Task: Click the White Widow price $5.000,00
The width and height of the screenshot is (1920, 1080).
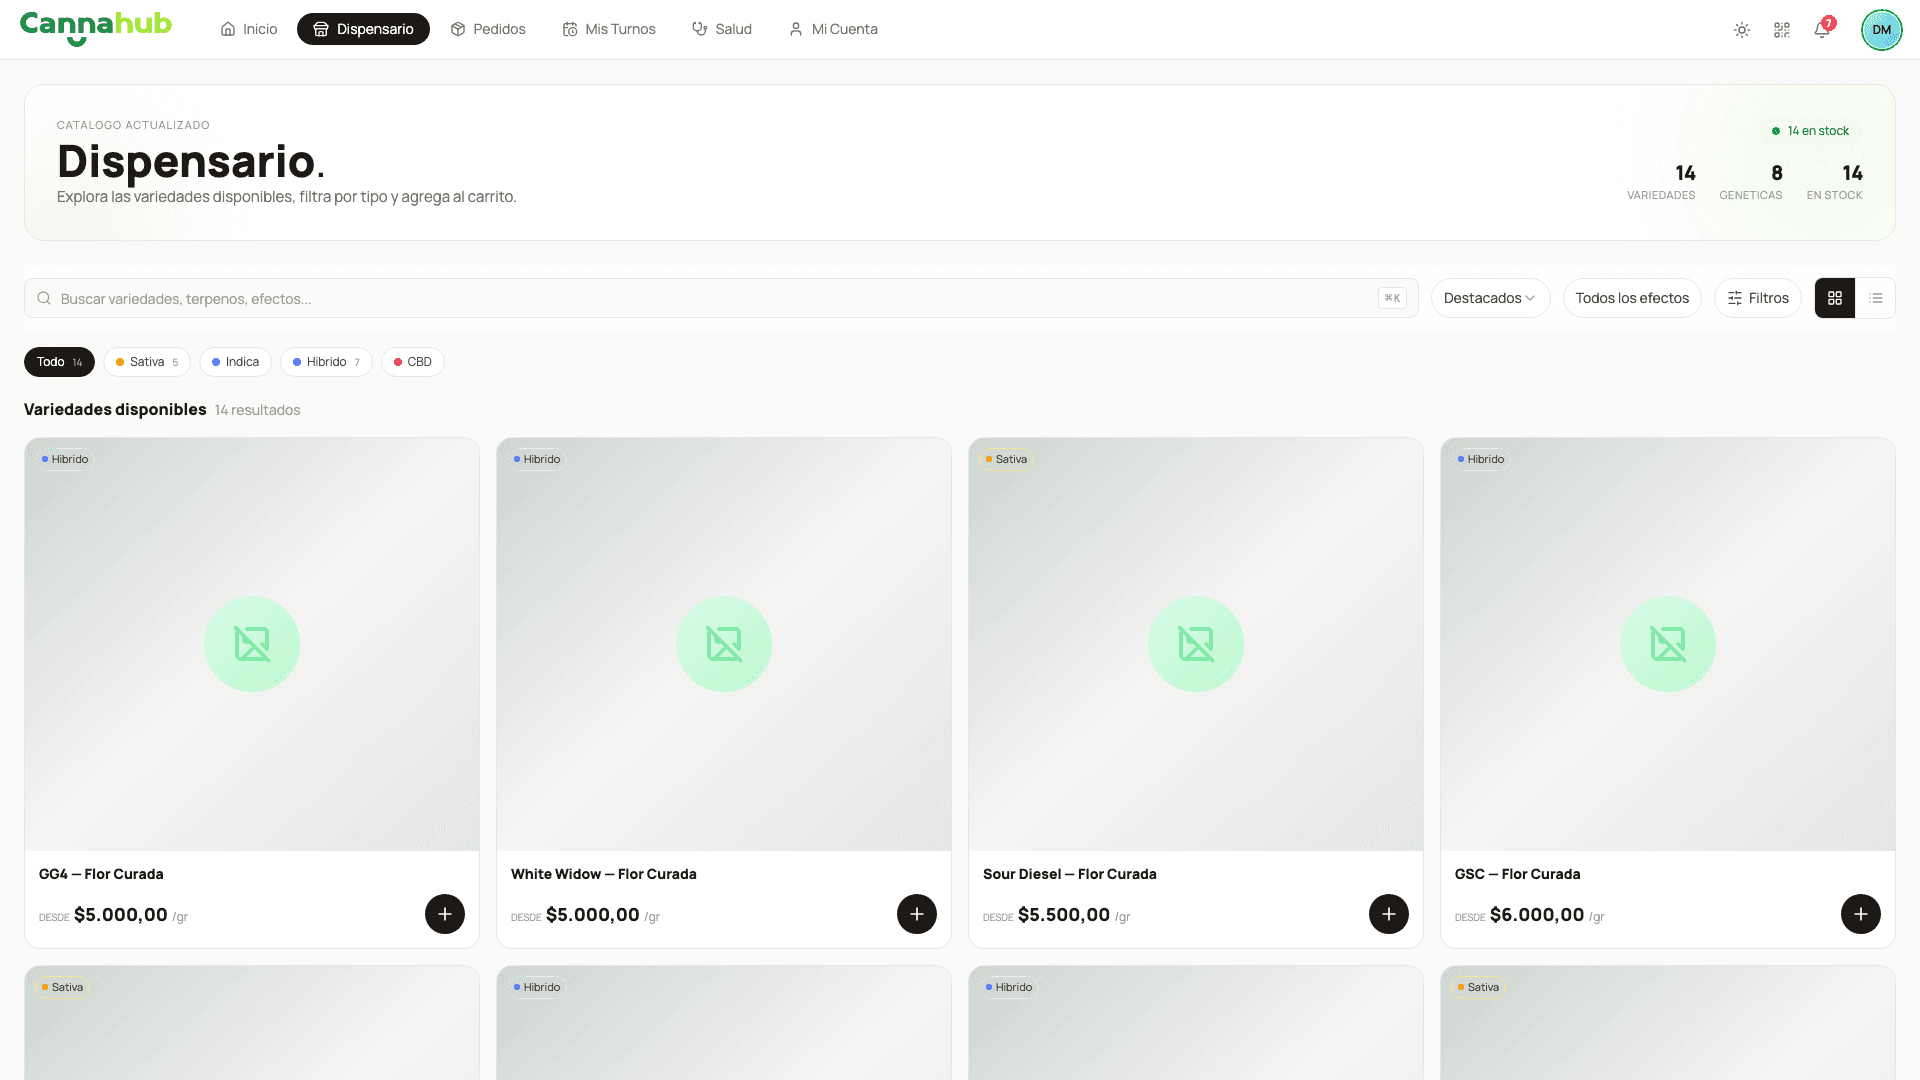Action: click(x=593, y=915)
